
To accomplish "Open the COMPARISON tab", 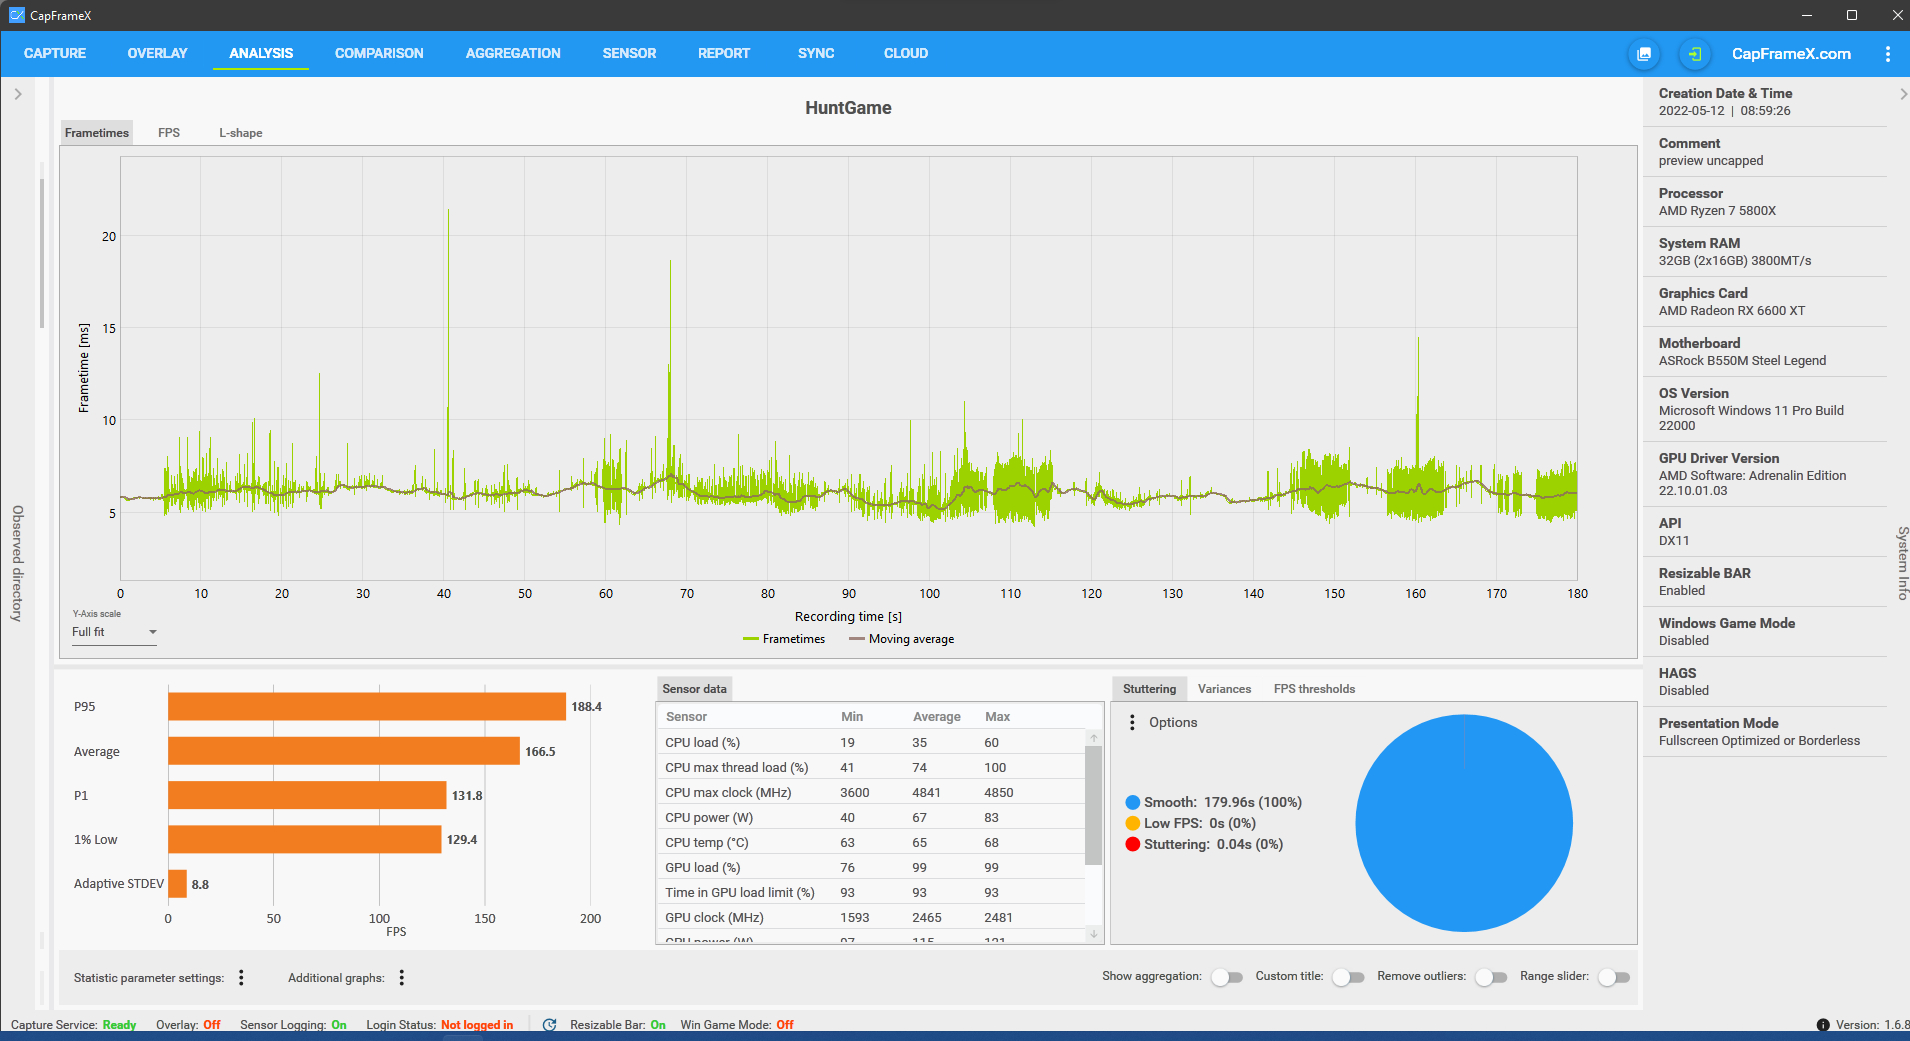I will click(x=379, y=54).
